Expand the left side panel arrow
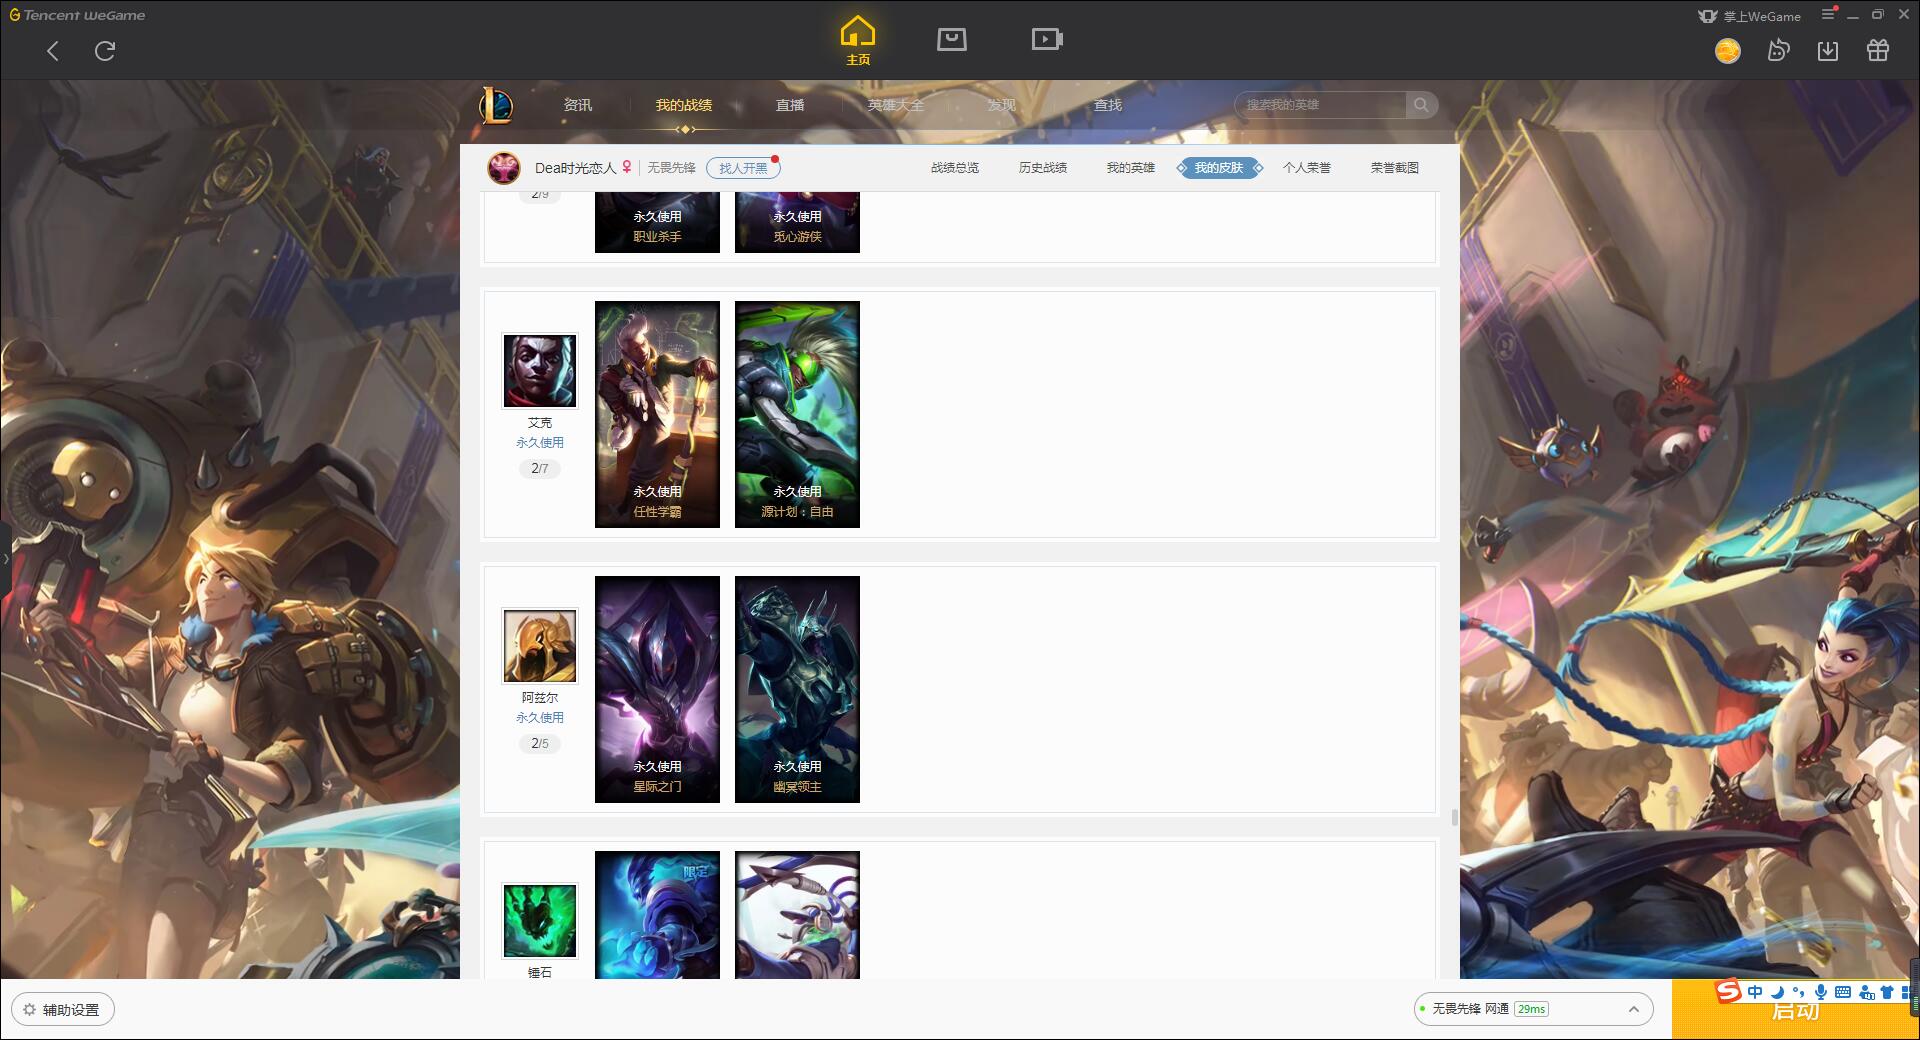 5,559
